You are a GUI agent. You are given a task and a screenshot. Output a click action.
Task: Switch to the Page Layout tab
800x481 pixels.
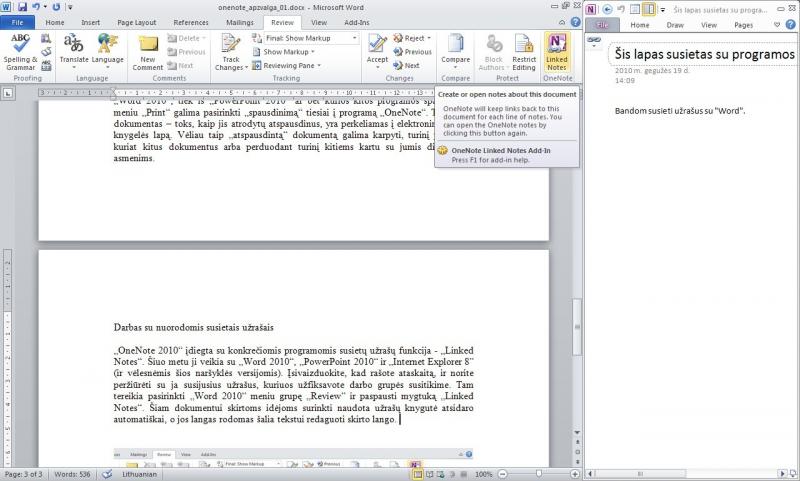point(137,22)
